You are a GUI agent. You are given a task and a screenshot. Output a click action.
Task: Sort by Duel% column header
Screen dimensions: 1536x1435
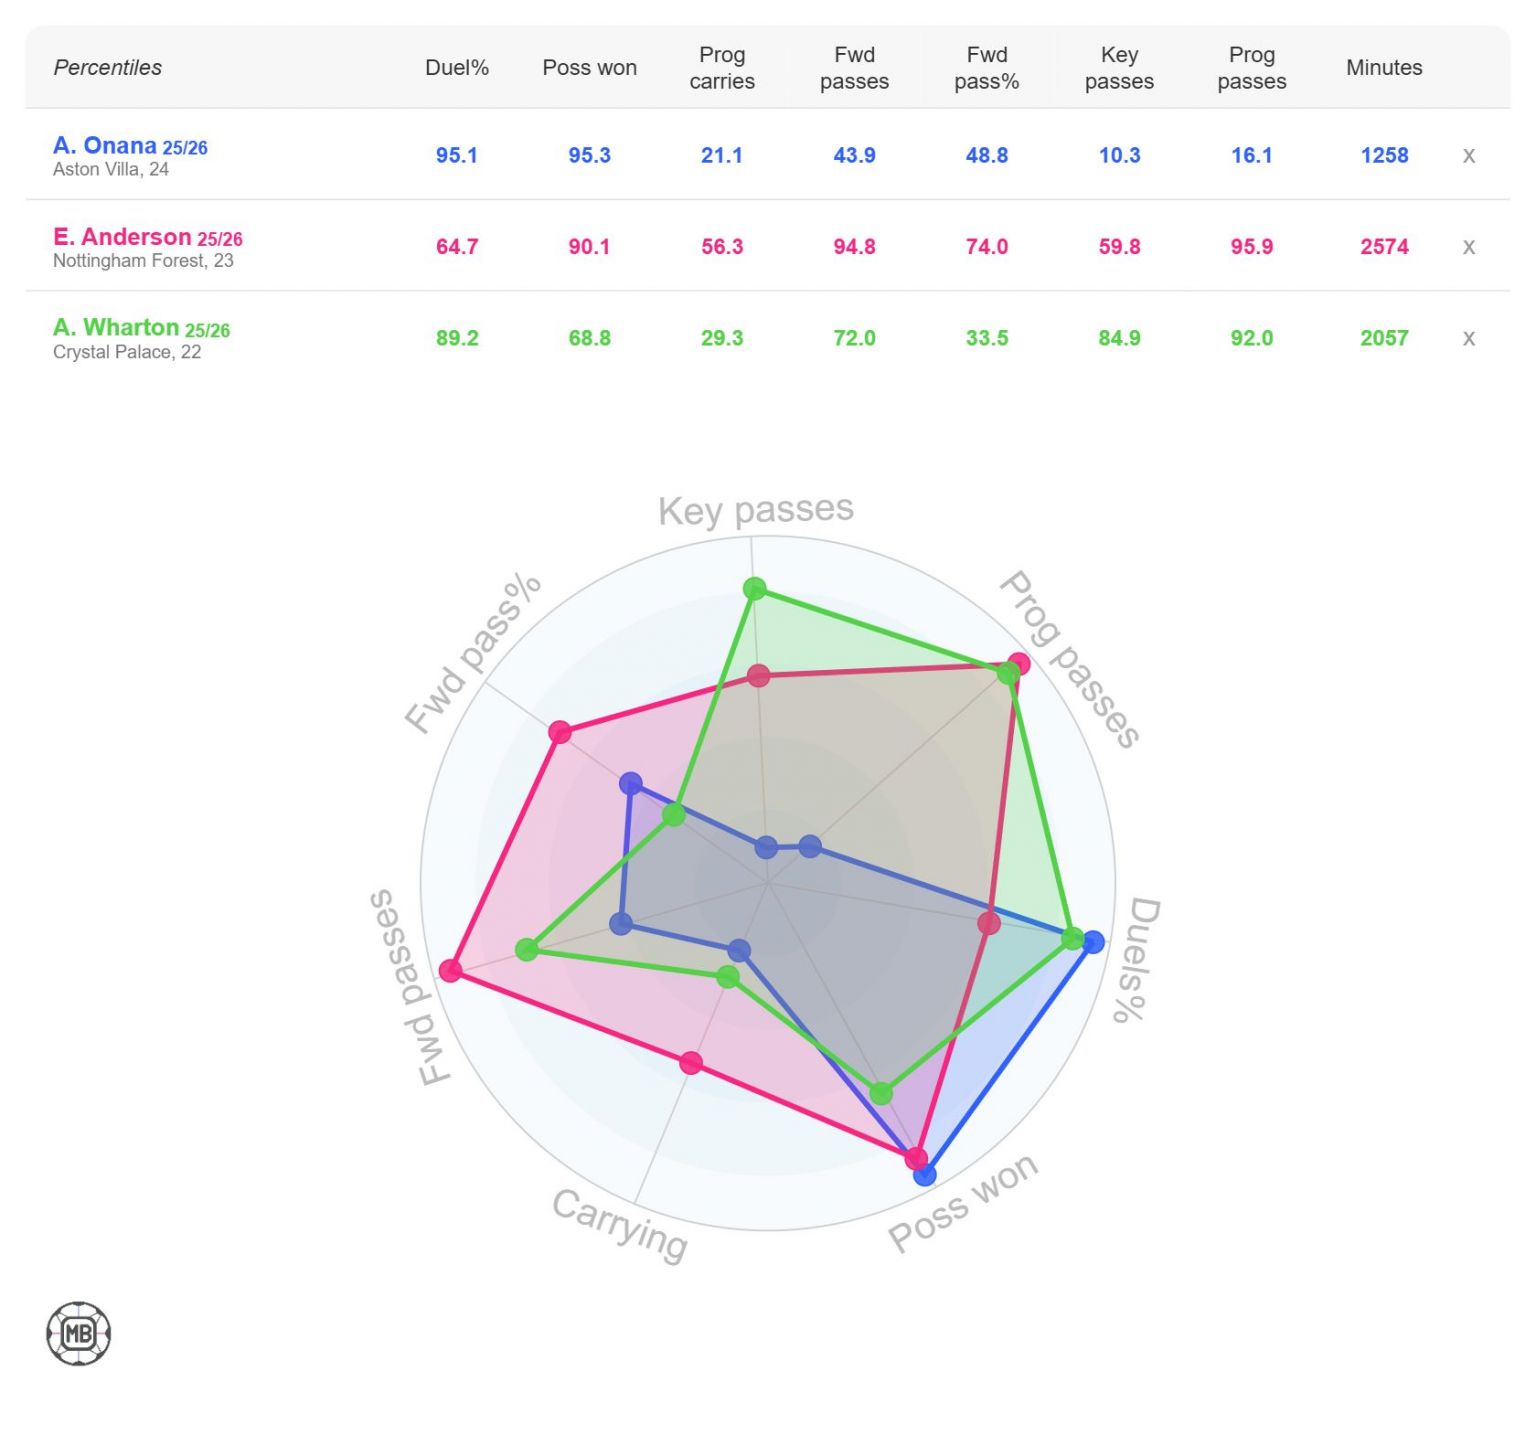(x=457, y=68)
